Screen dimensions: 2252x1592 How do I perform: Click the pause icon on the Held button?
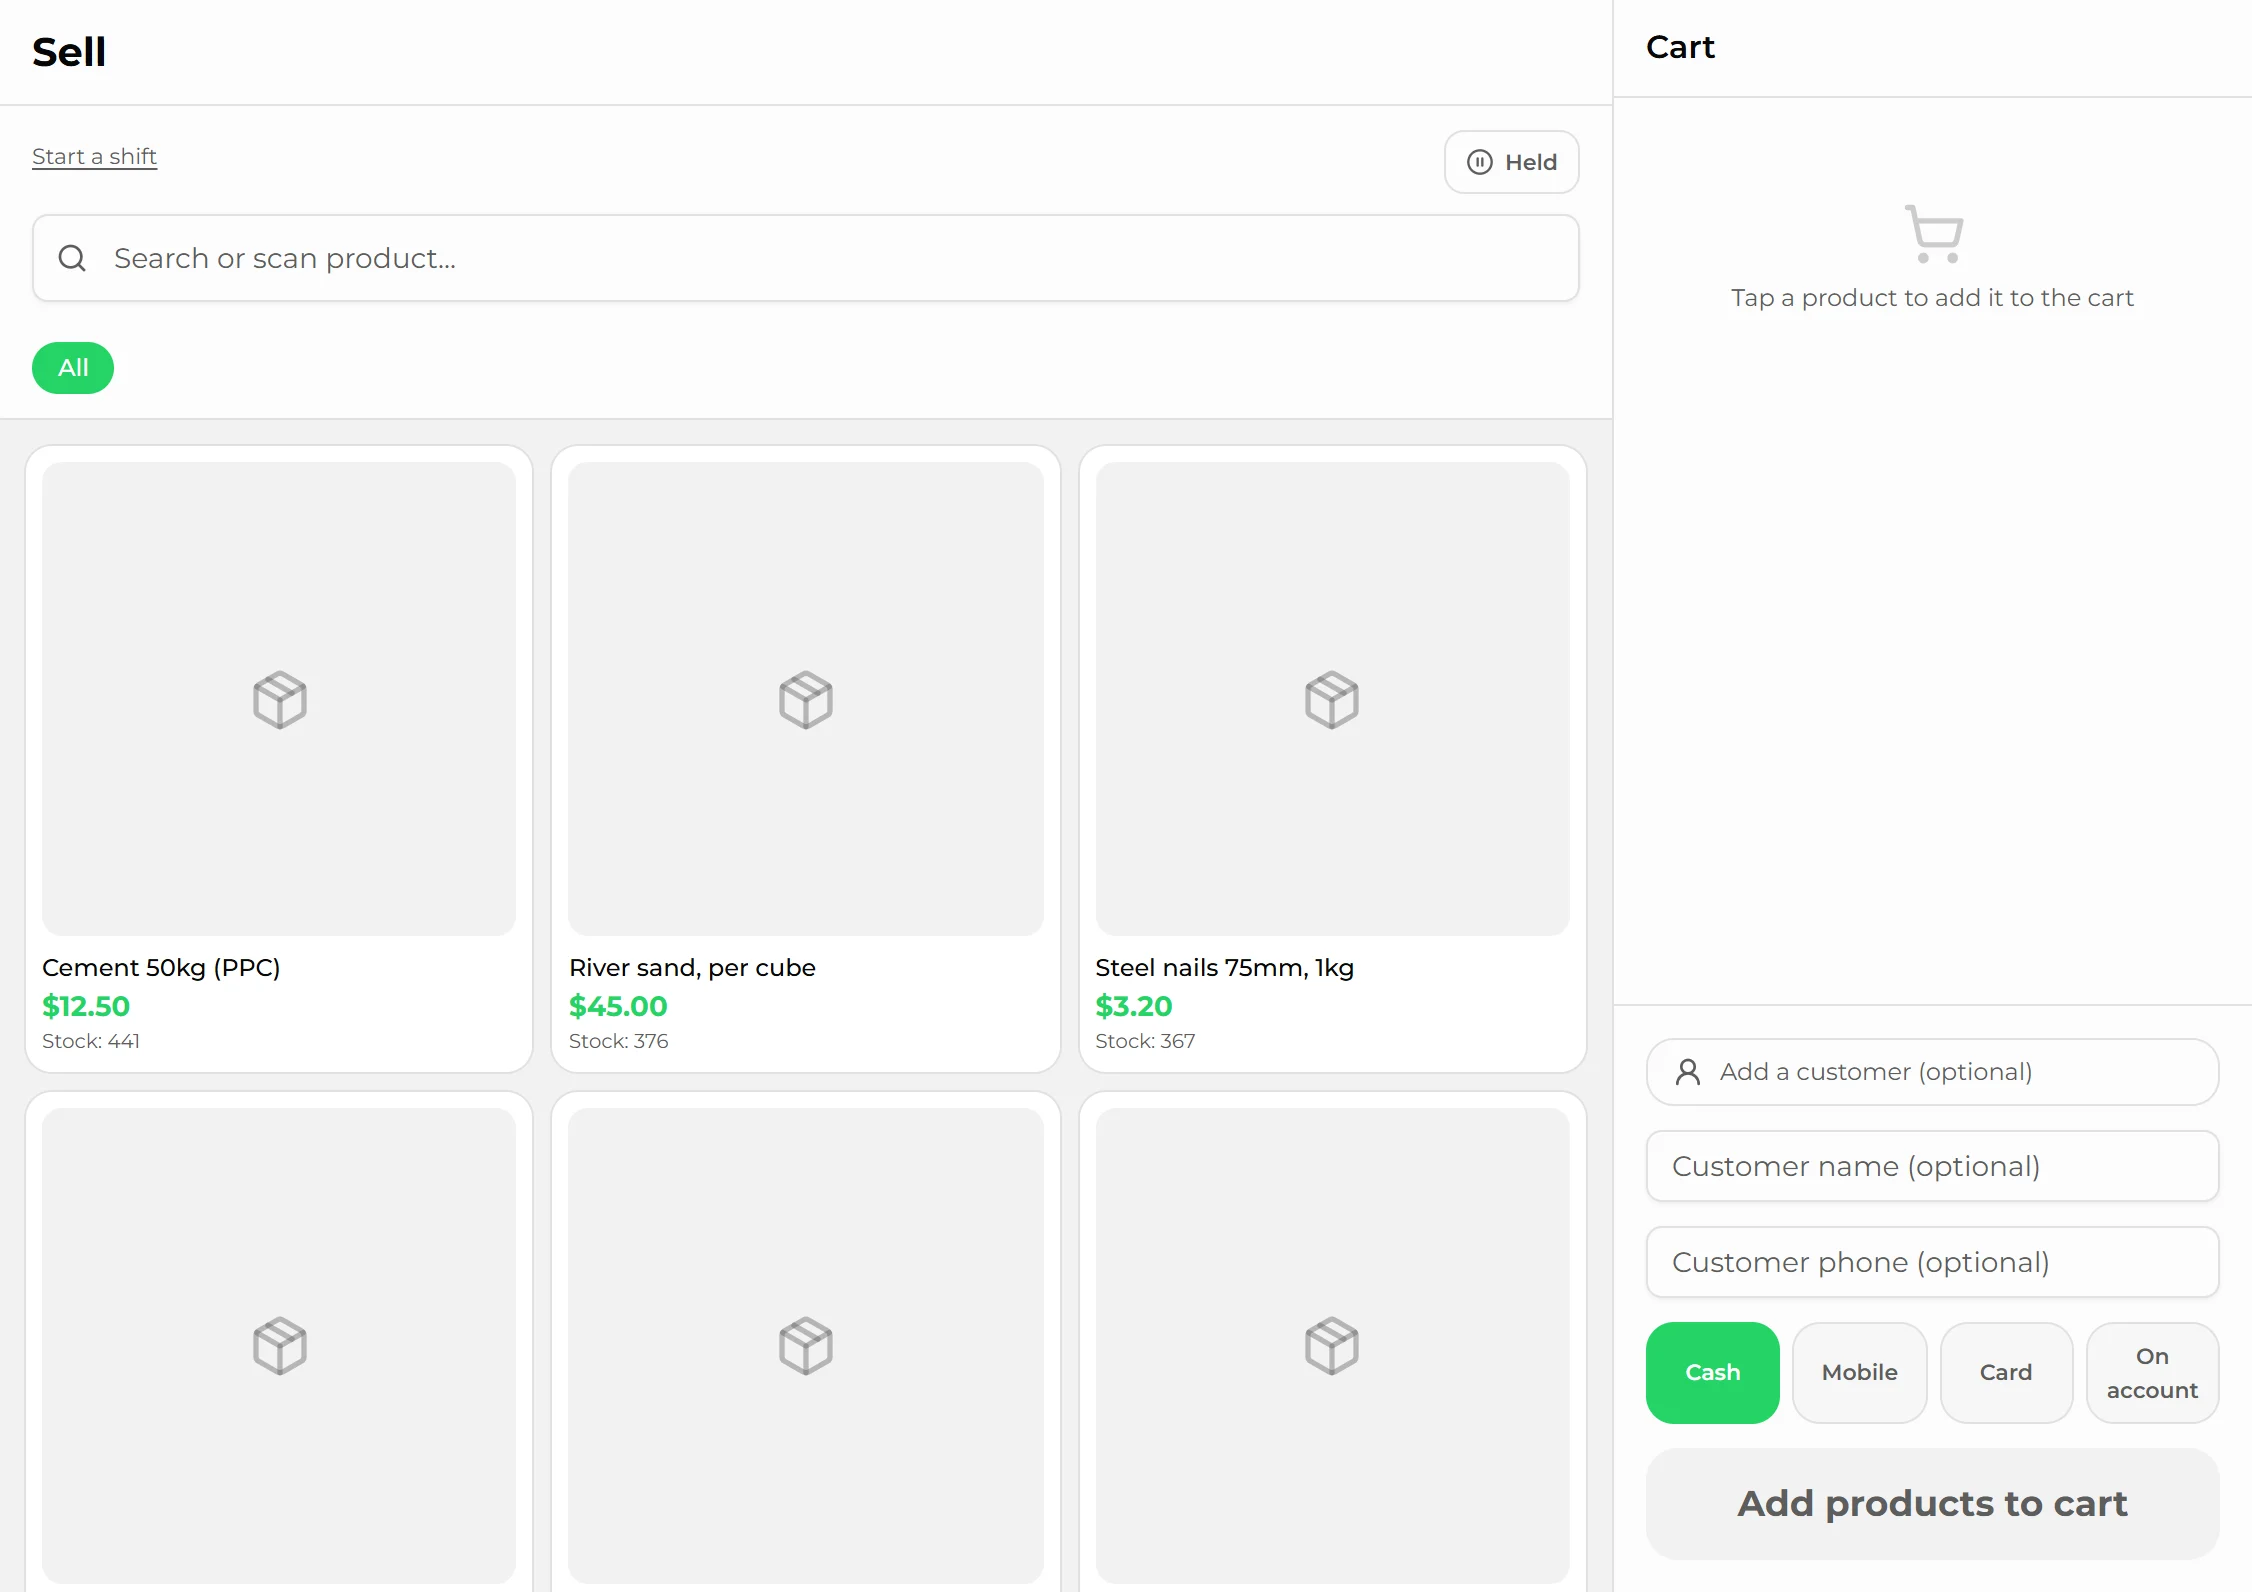[1479, 162]
